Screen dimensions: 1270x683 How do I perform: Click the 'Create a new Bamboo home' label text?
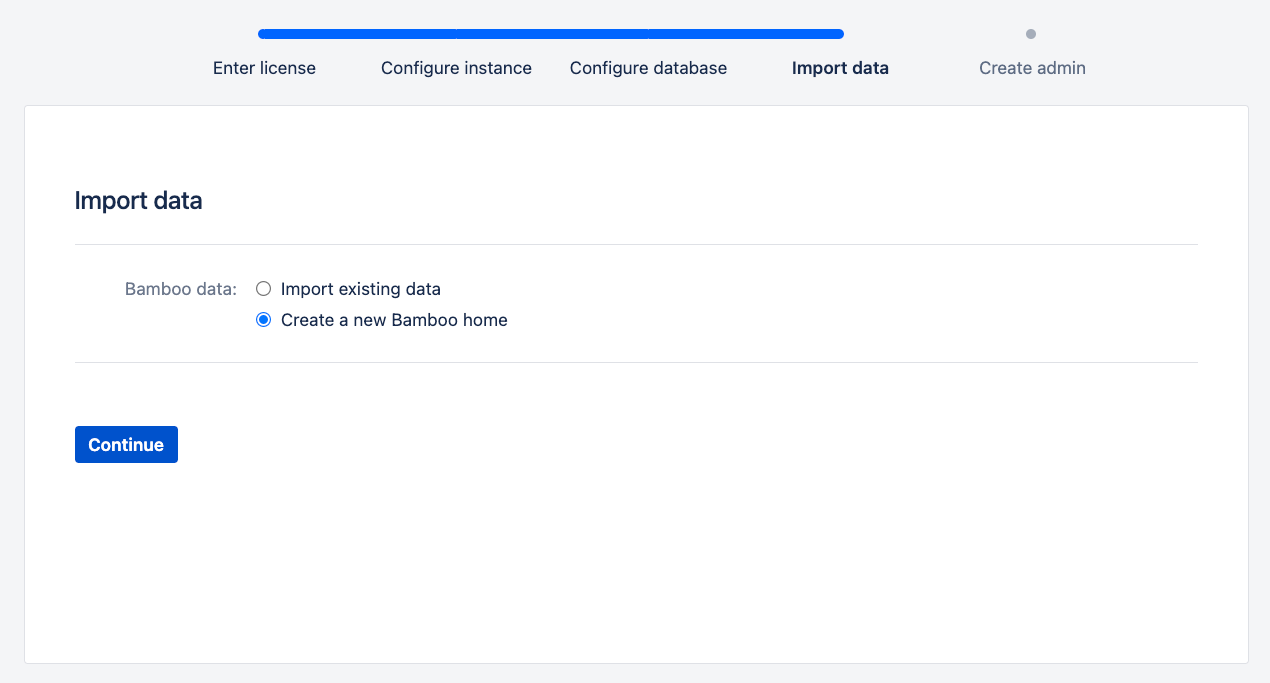pos(394,320)
